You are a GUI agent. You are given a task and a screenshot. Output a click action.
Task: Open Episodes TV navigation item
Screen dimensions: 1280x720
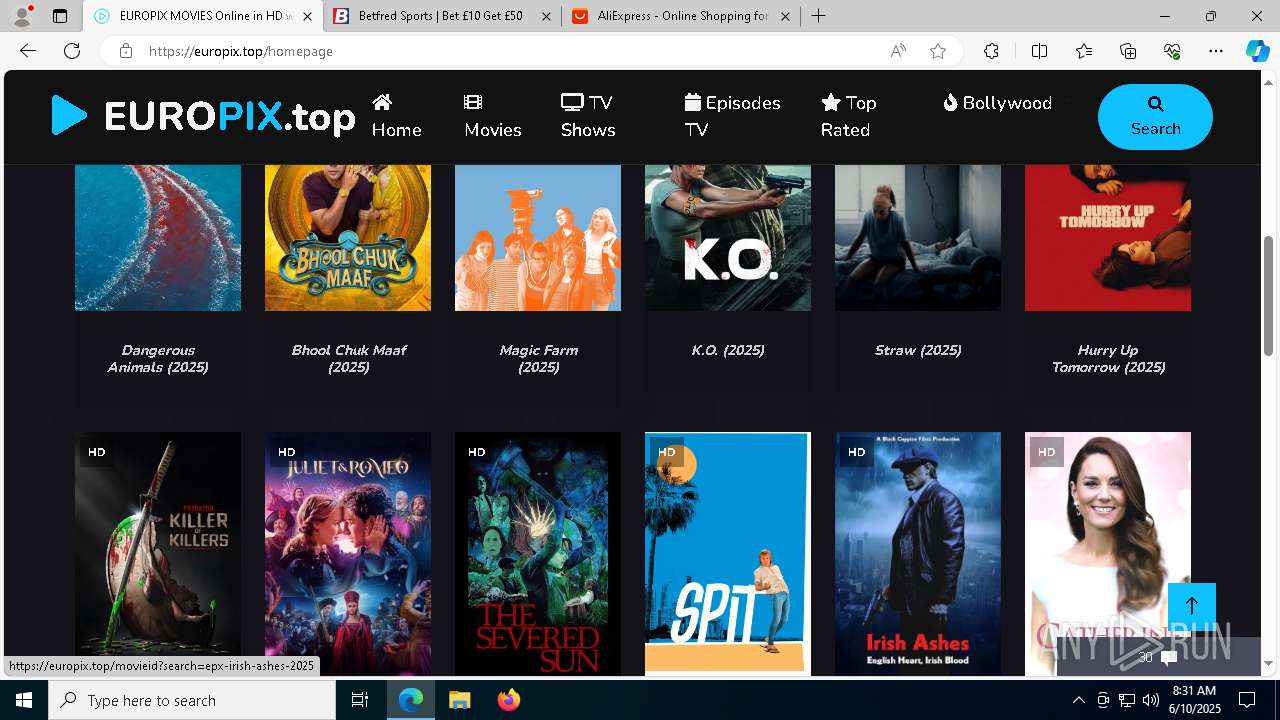733,116
